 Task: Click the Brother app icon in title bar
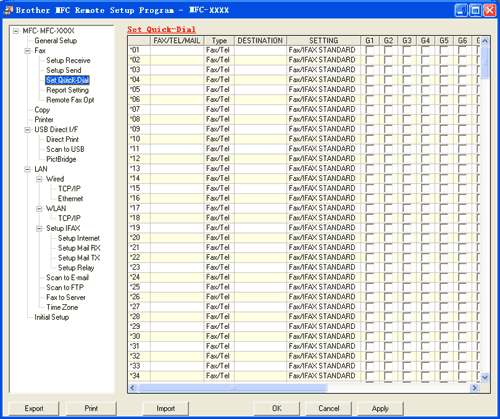click(8, 10)
